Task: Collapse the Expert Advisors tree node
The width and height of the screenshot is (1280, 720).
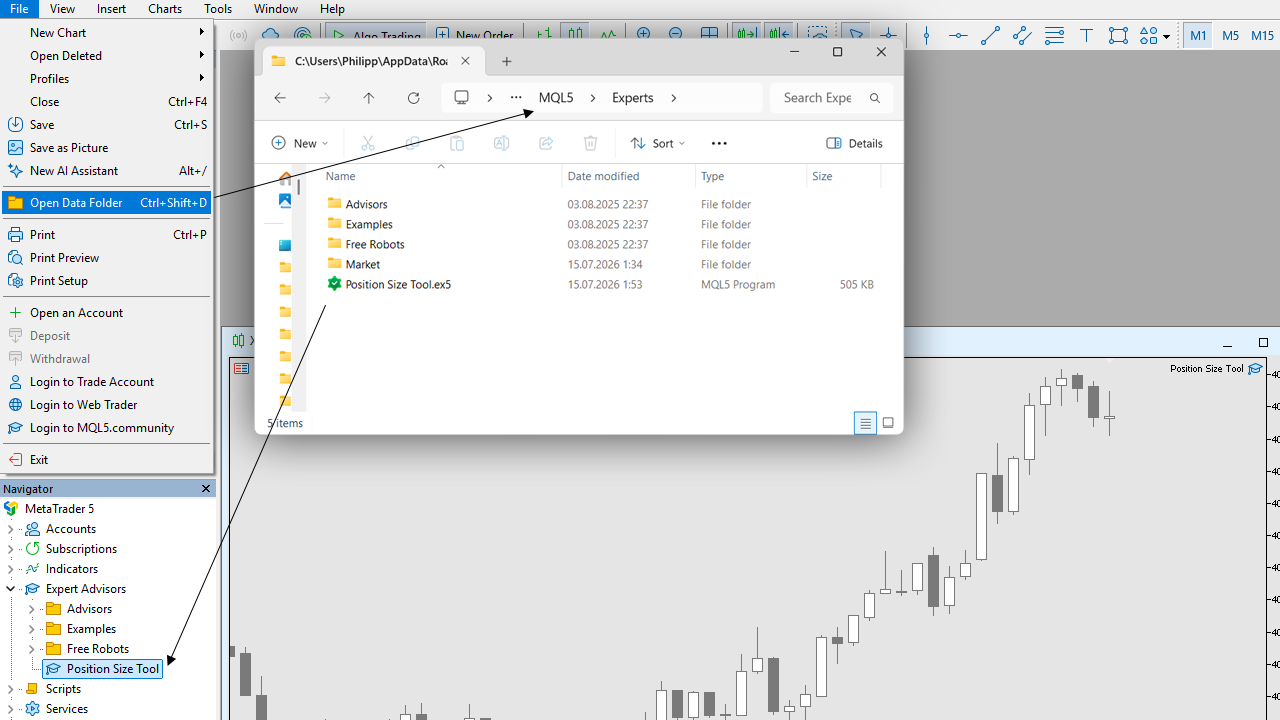Action: tap(11, 589)
